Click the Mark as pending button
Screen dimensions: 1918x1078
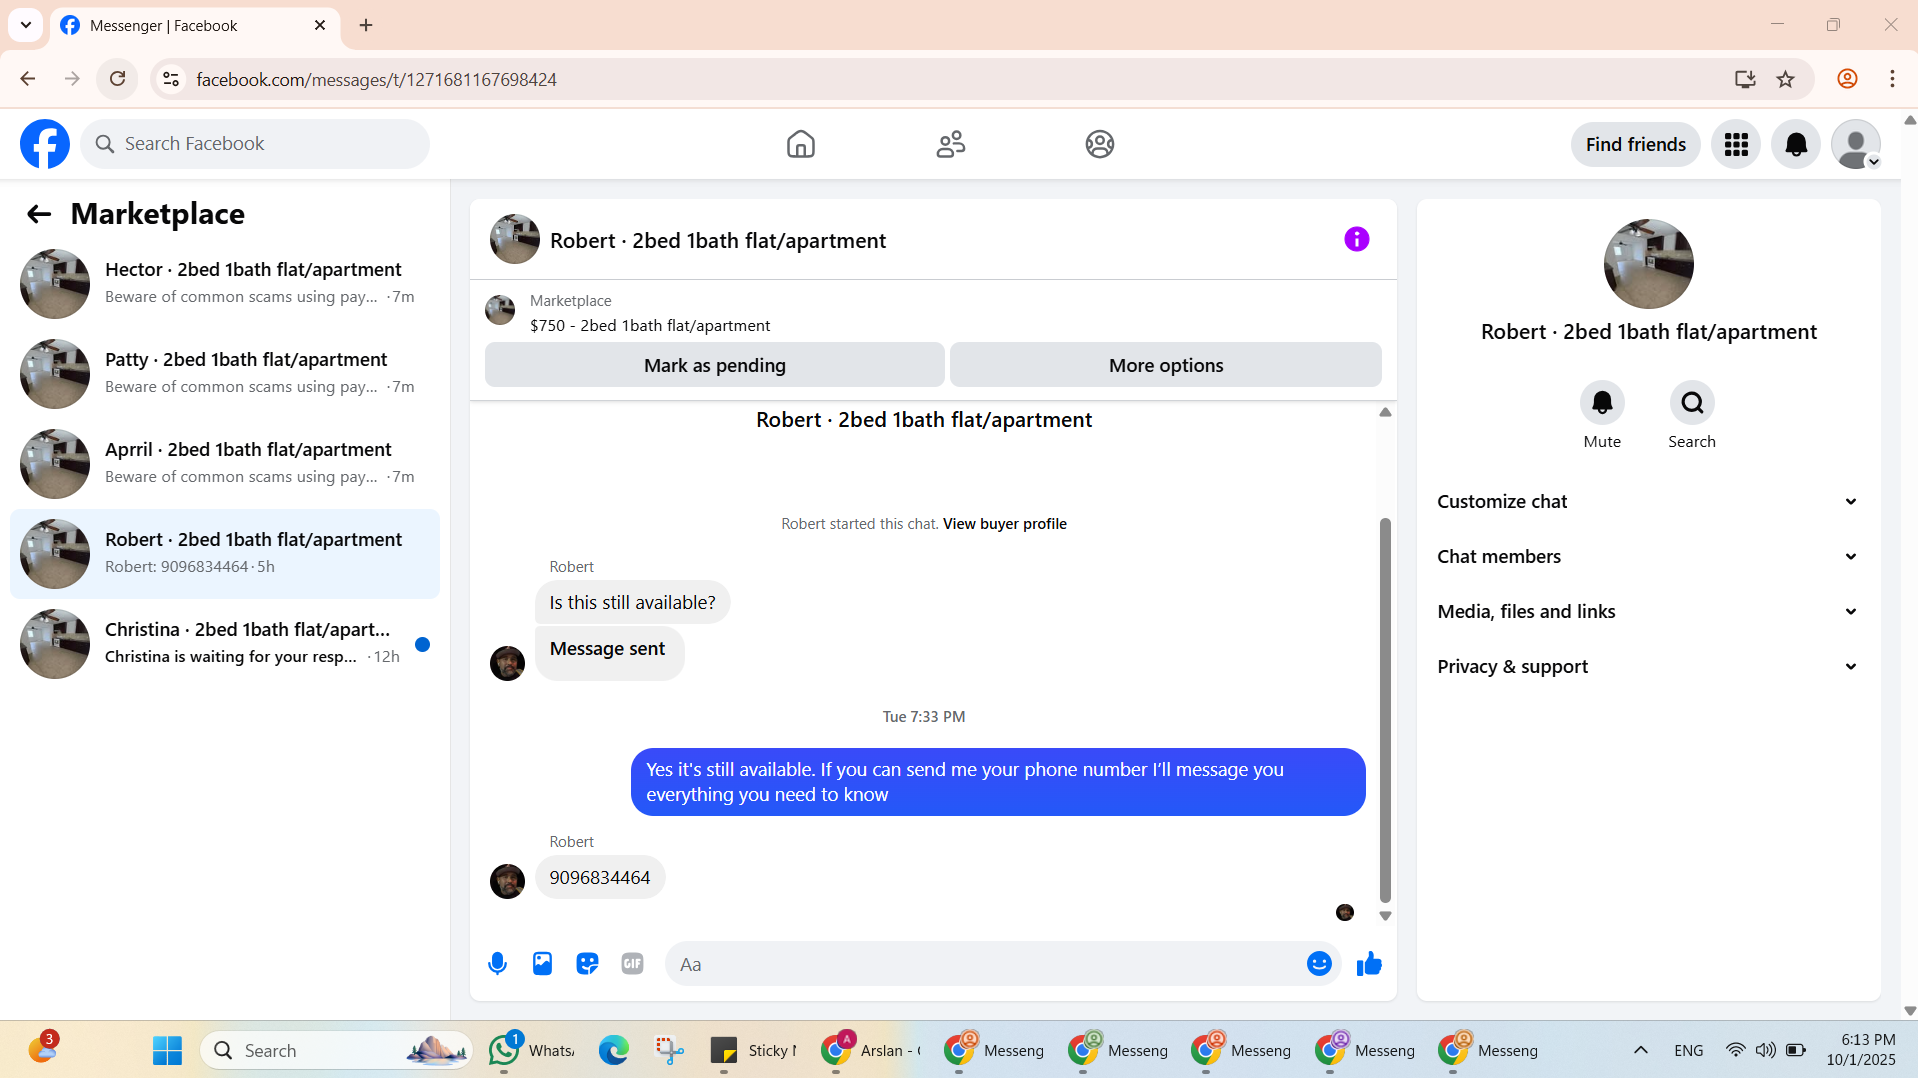pos(715,365)
